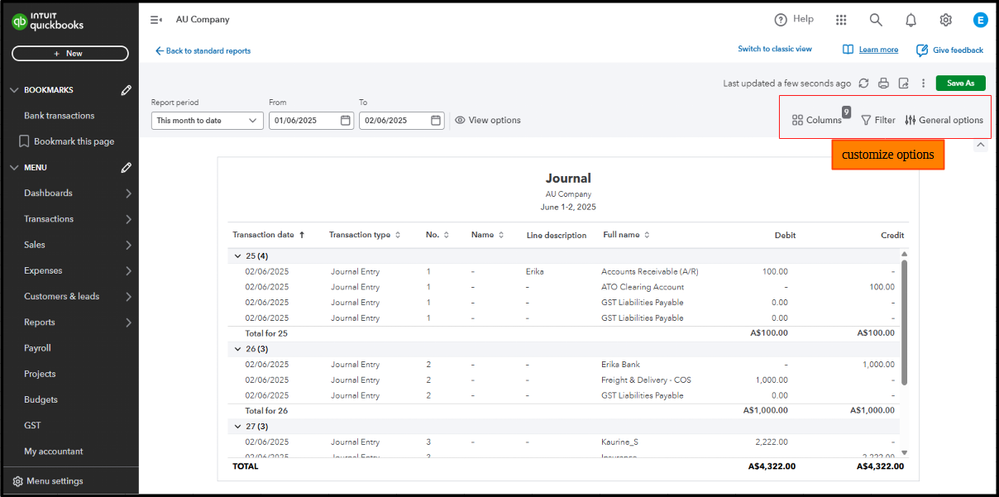Image resolution: width=999 pixels, height=497 pixels.
Task: Open Payroll from the sidebar
Action: coord(37,348)
